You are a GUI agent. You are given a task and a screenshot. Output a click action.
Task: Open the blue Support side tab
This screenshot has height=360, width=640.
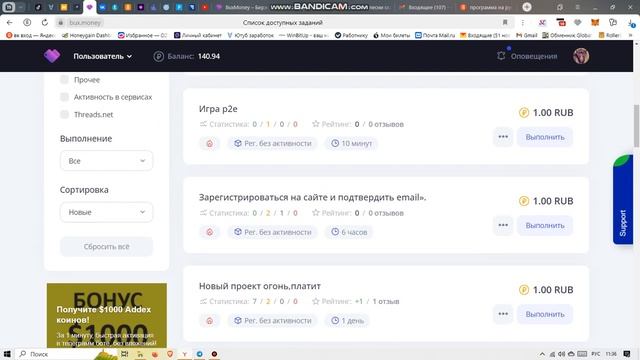click(x=623, y=200)
